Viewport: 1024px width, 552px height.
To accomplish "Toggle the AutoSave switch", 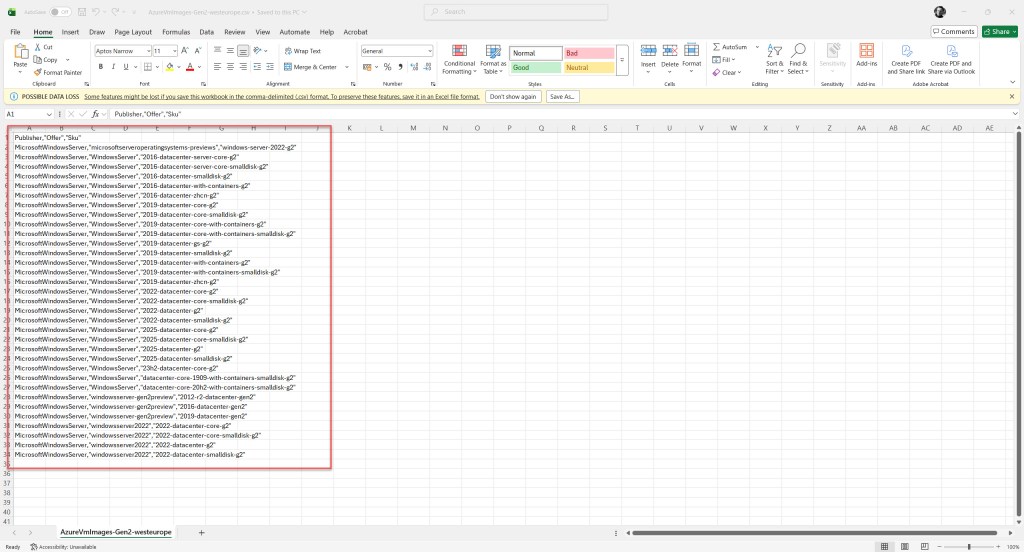I will coord(60,12).
